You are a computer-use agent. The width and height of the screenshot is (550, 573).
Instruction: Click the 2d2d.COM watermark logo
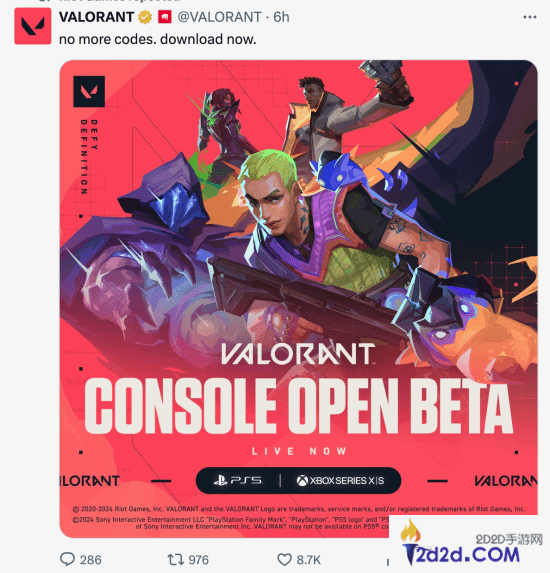[x=463, y=543]
